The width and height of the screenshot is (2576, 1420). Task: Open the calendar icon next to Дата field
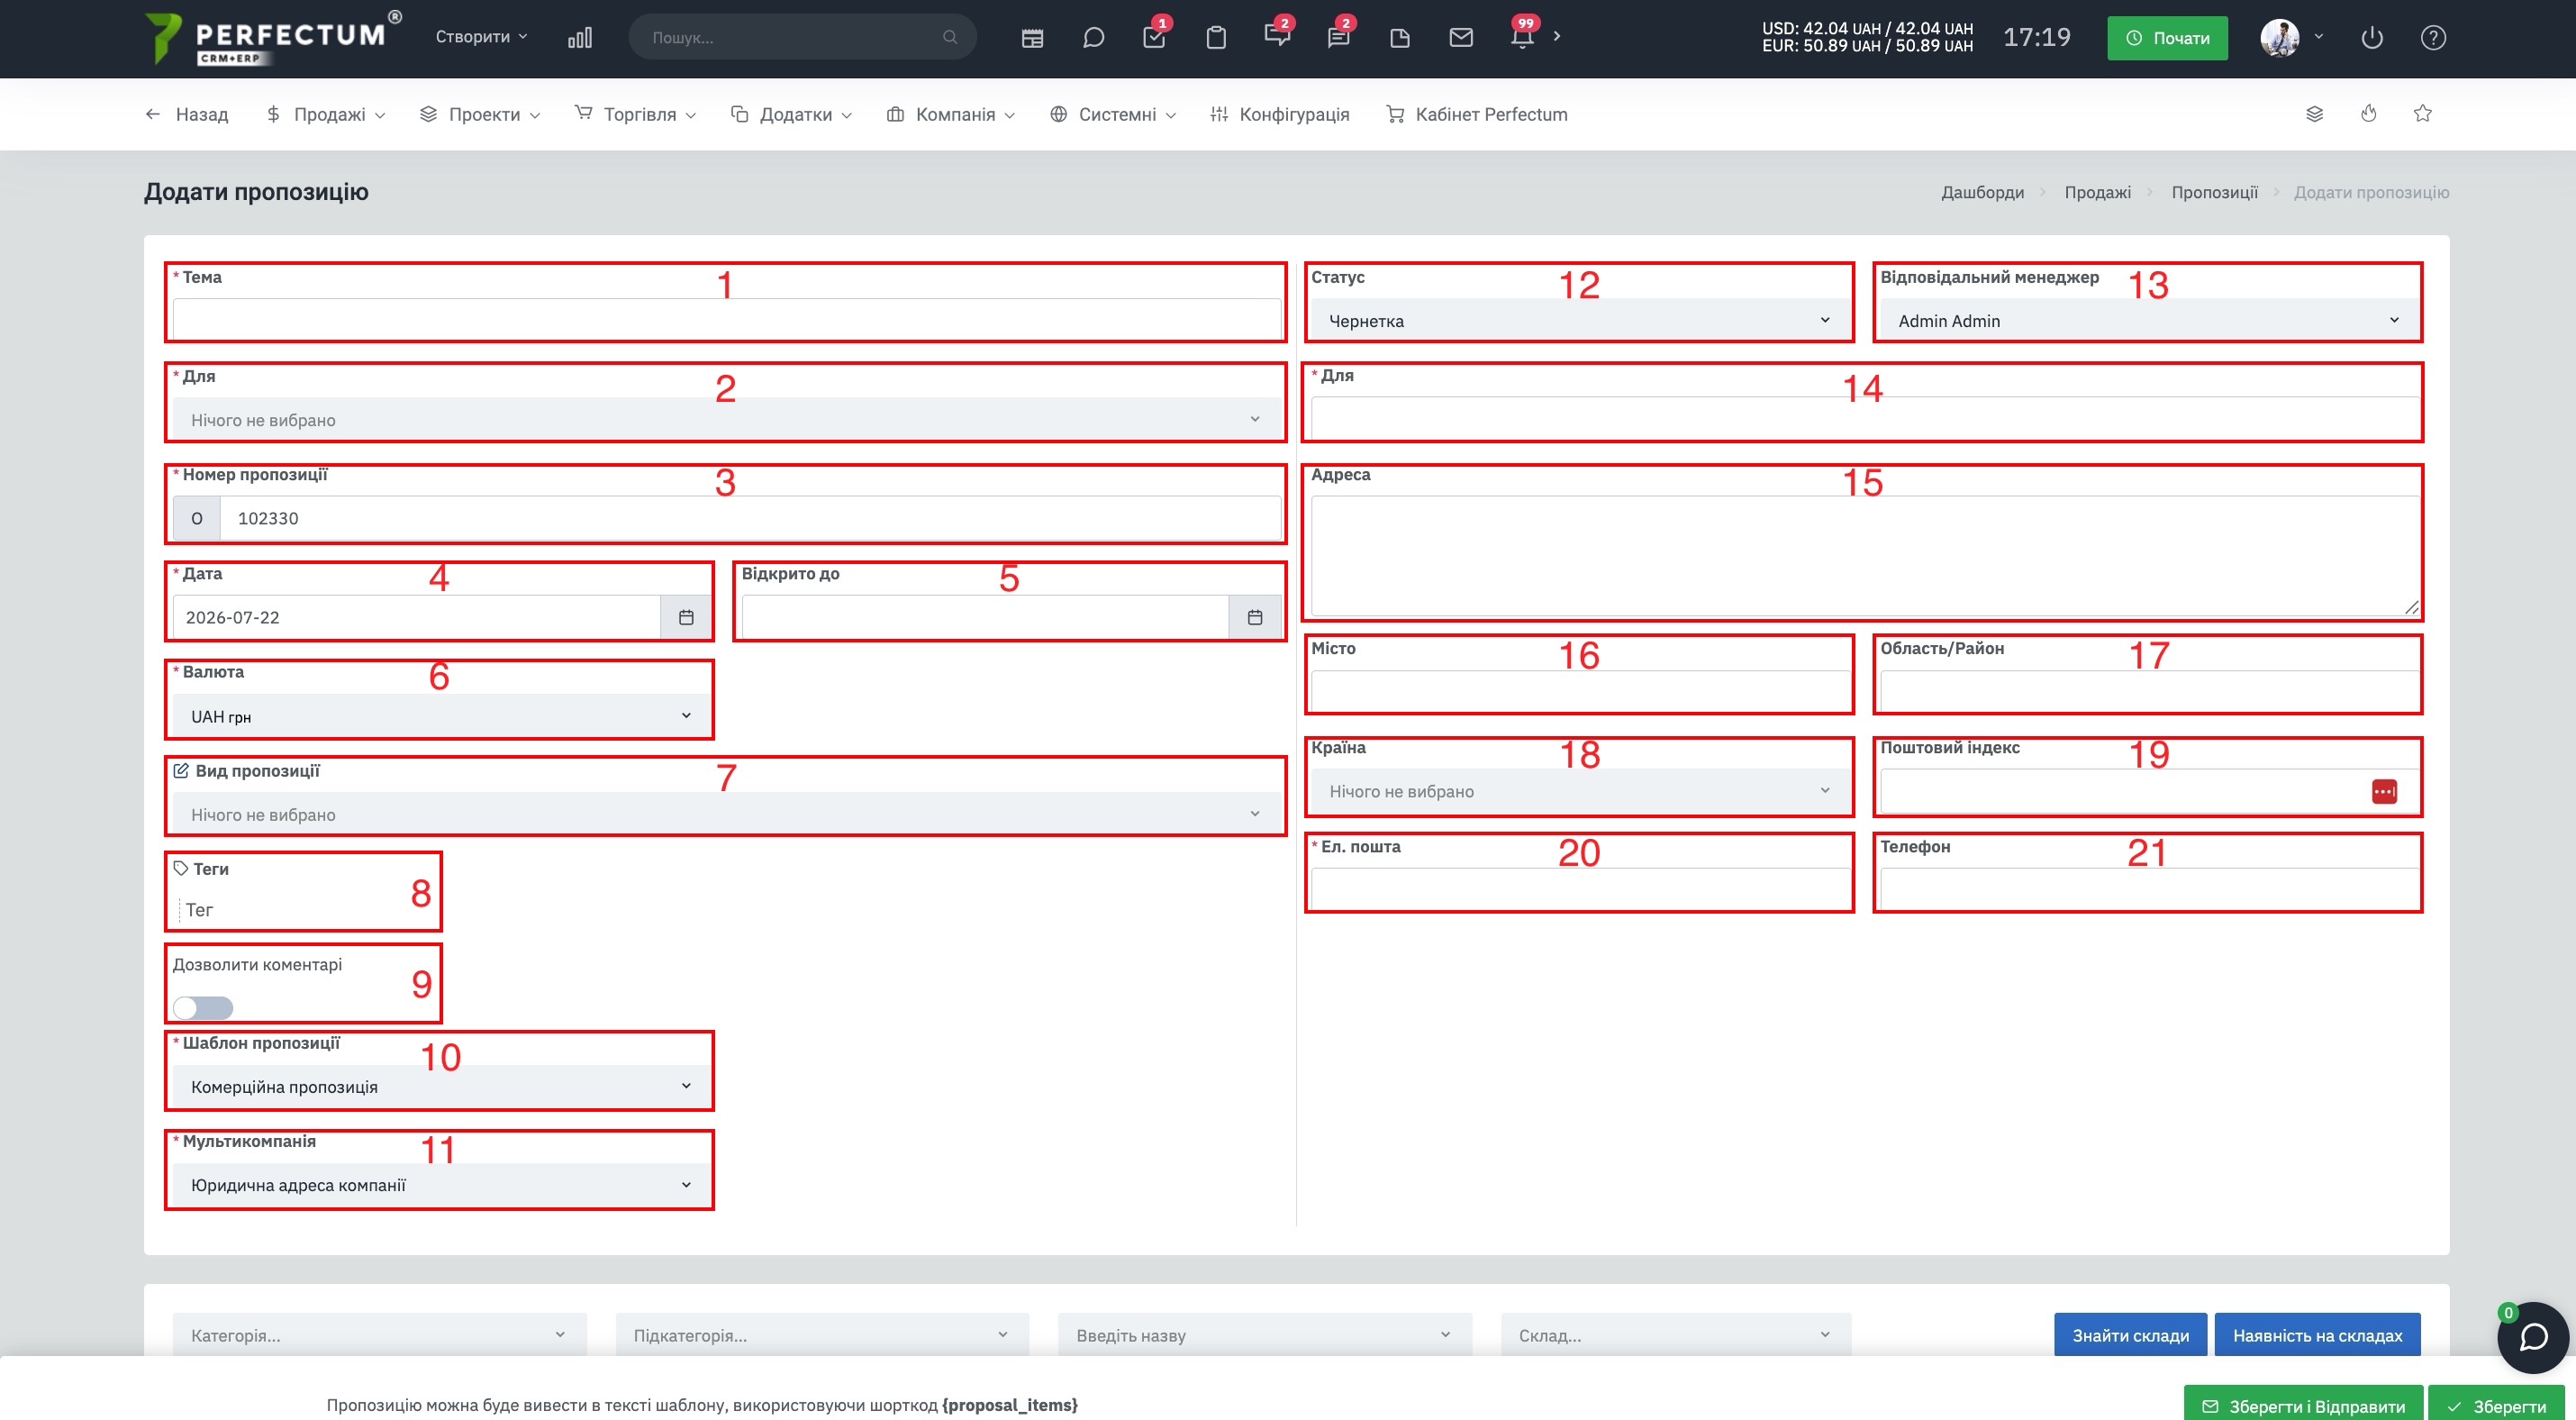tap(686, 617)
